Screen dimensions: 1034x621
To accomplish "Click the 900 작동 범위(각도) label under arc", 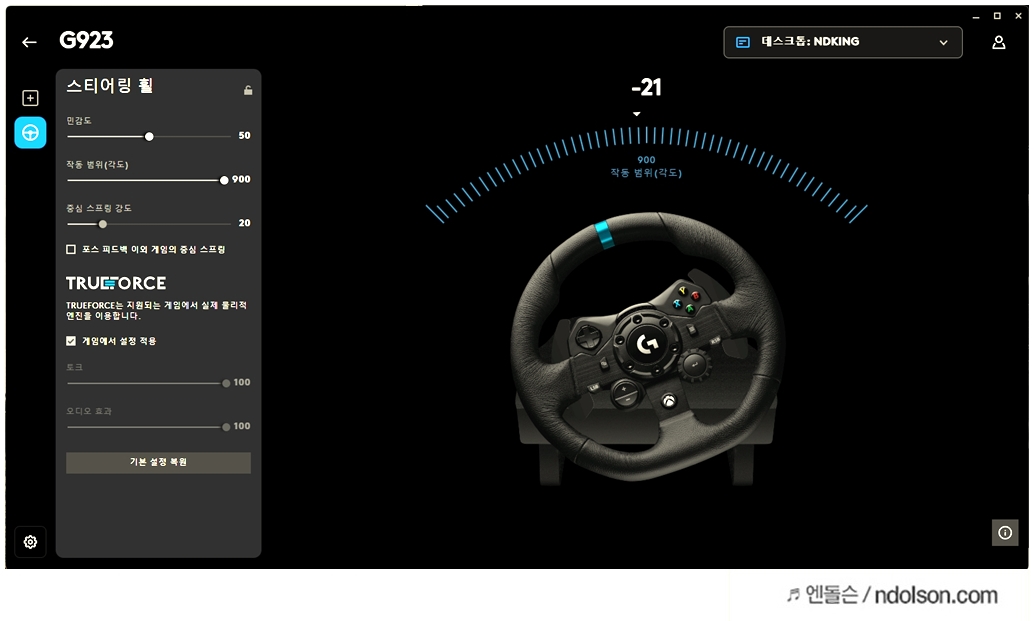I will click(x=646, y=166).
